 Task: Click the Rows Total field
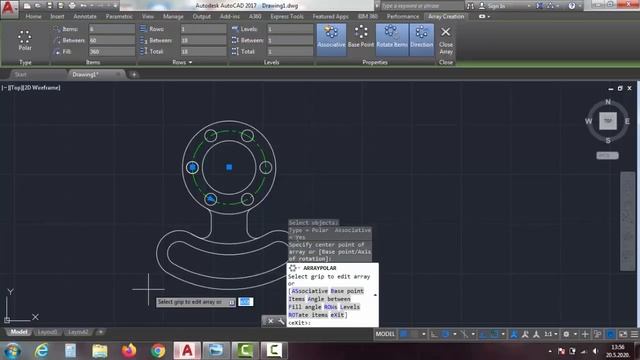click(203, 51)
